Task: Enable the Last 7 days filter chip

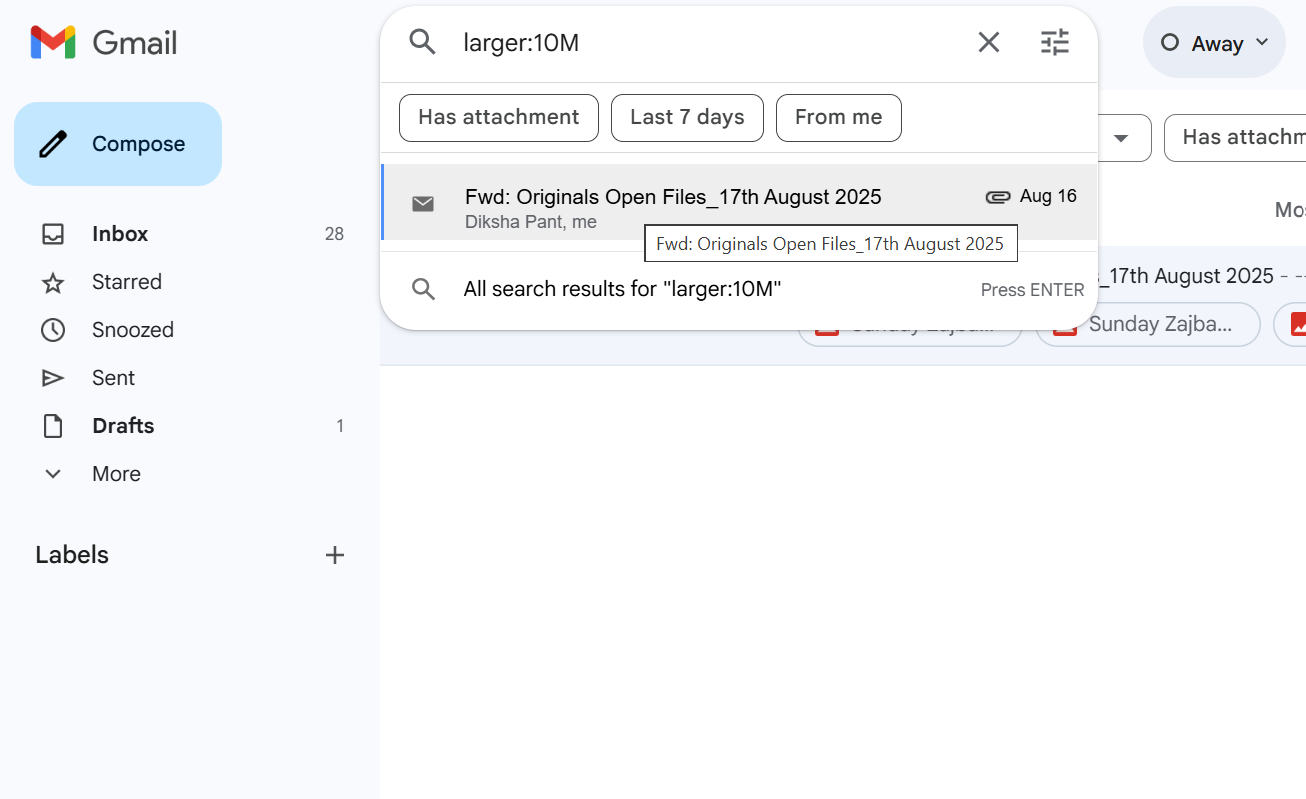Action: coord(687,117)
